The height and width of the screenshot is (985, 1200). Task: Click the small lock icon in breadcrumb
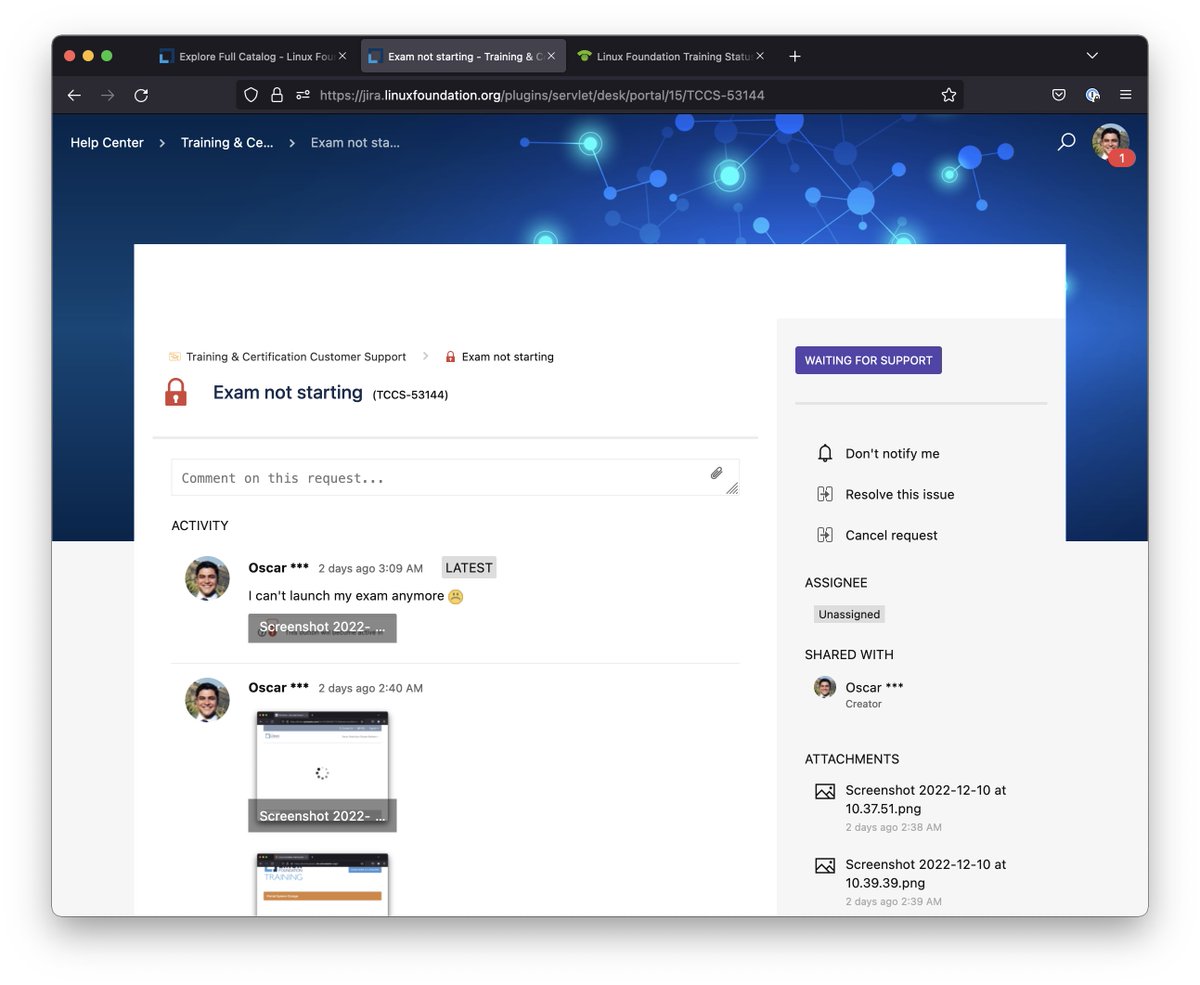(x=450, y=357)
